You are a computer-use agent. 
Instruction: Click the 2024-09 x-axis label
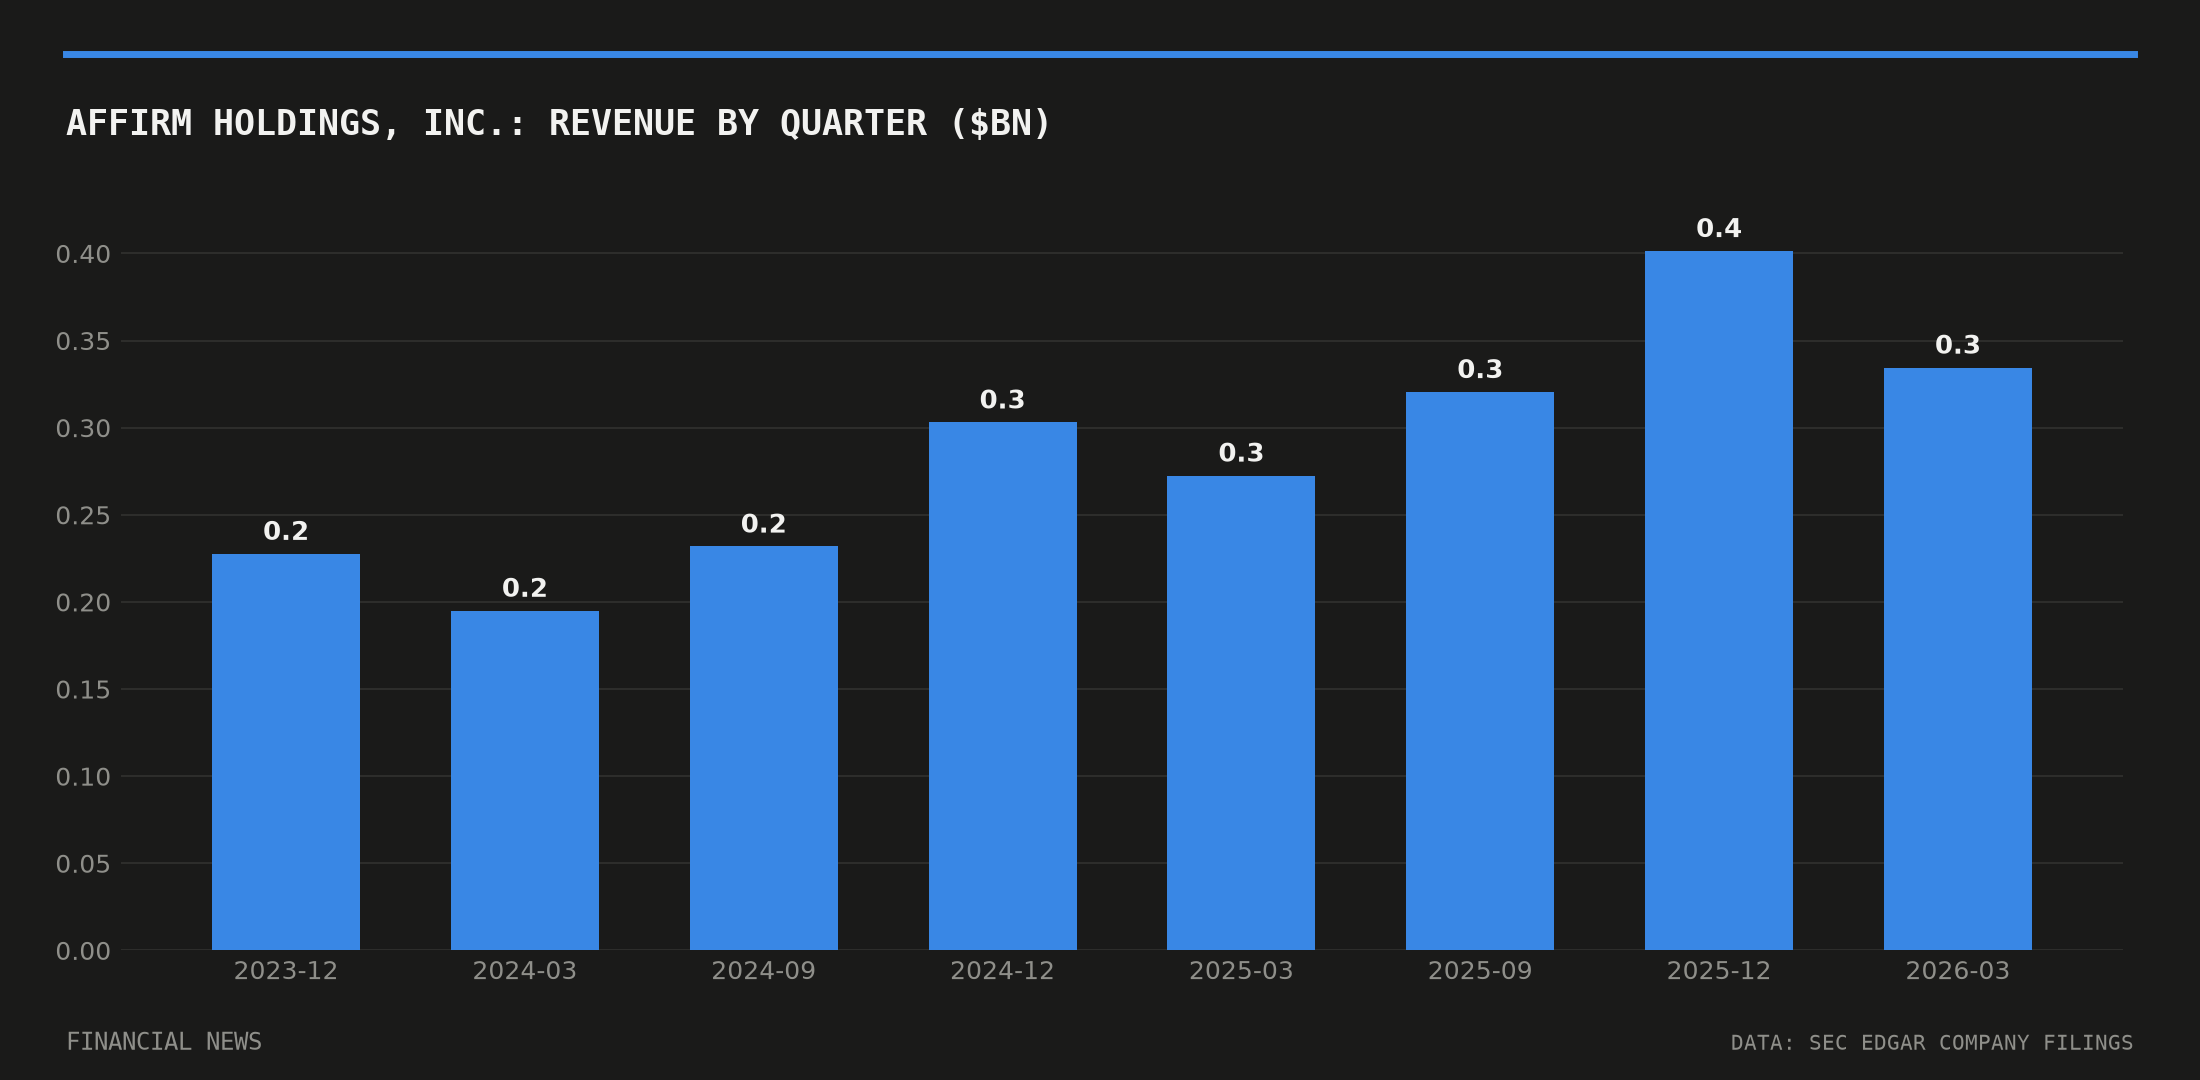click(764, 971)
